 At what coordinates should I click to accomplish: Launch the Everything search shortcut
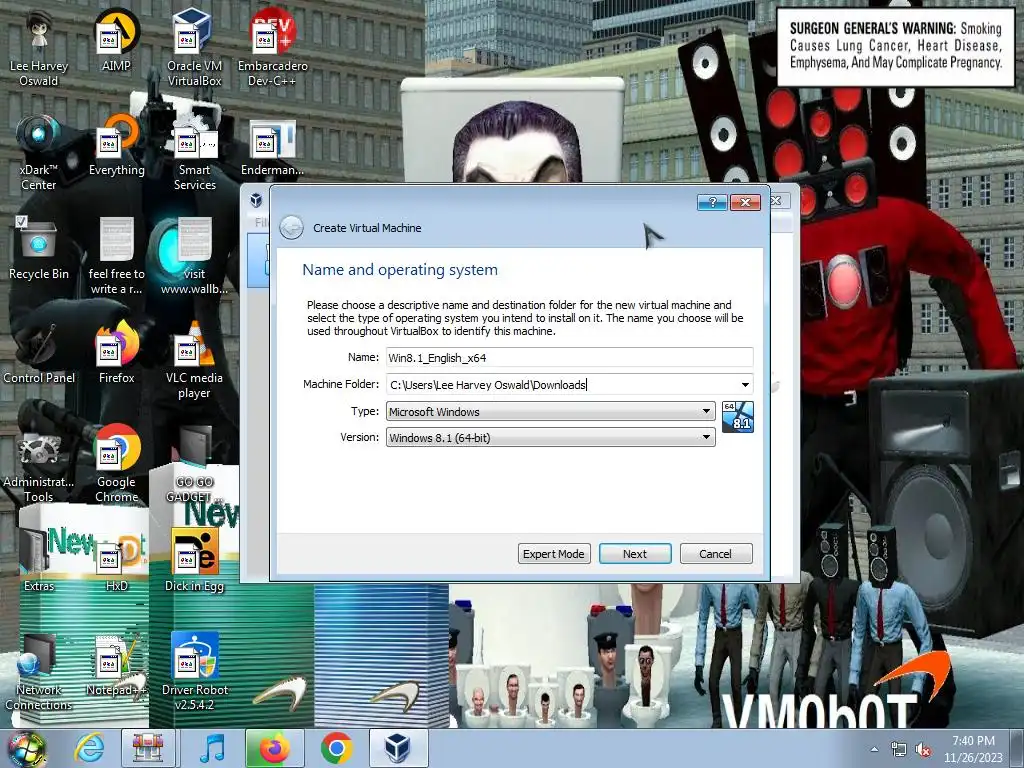[116, 145]
